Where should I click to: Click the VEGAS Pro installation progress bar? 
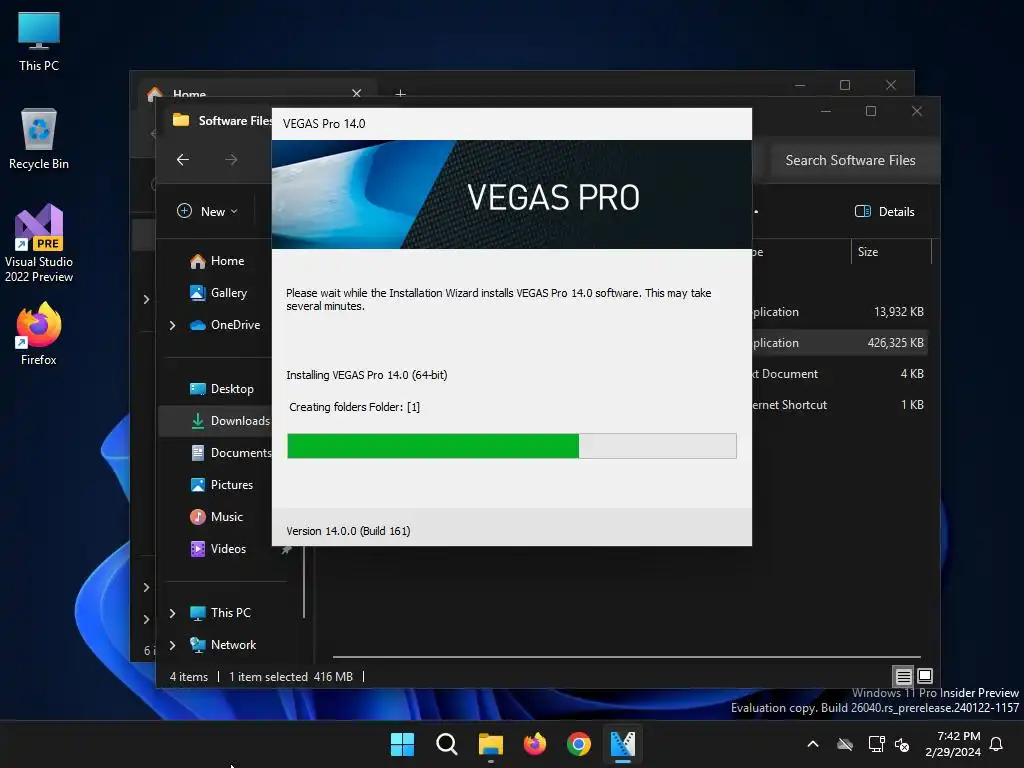tap(511, 446)
